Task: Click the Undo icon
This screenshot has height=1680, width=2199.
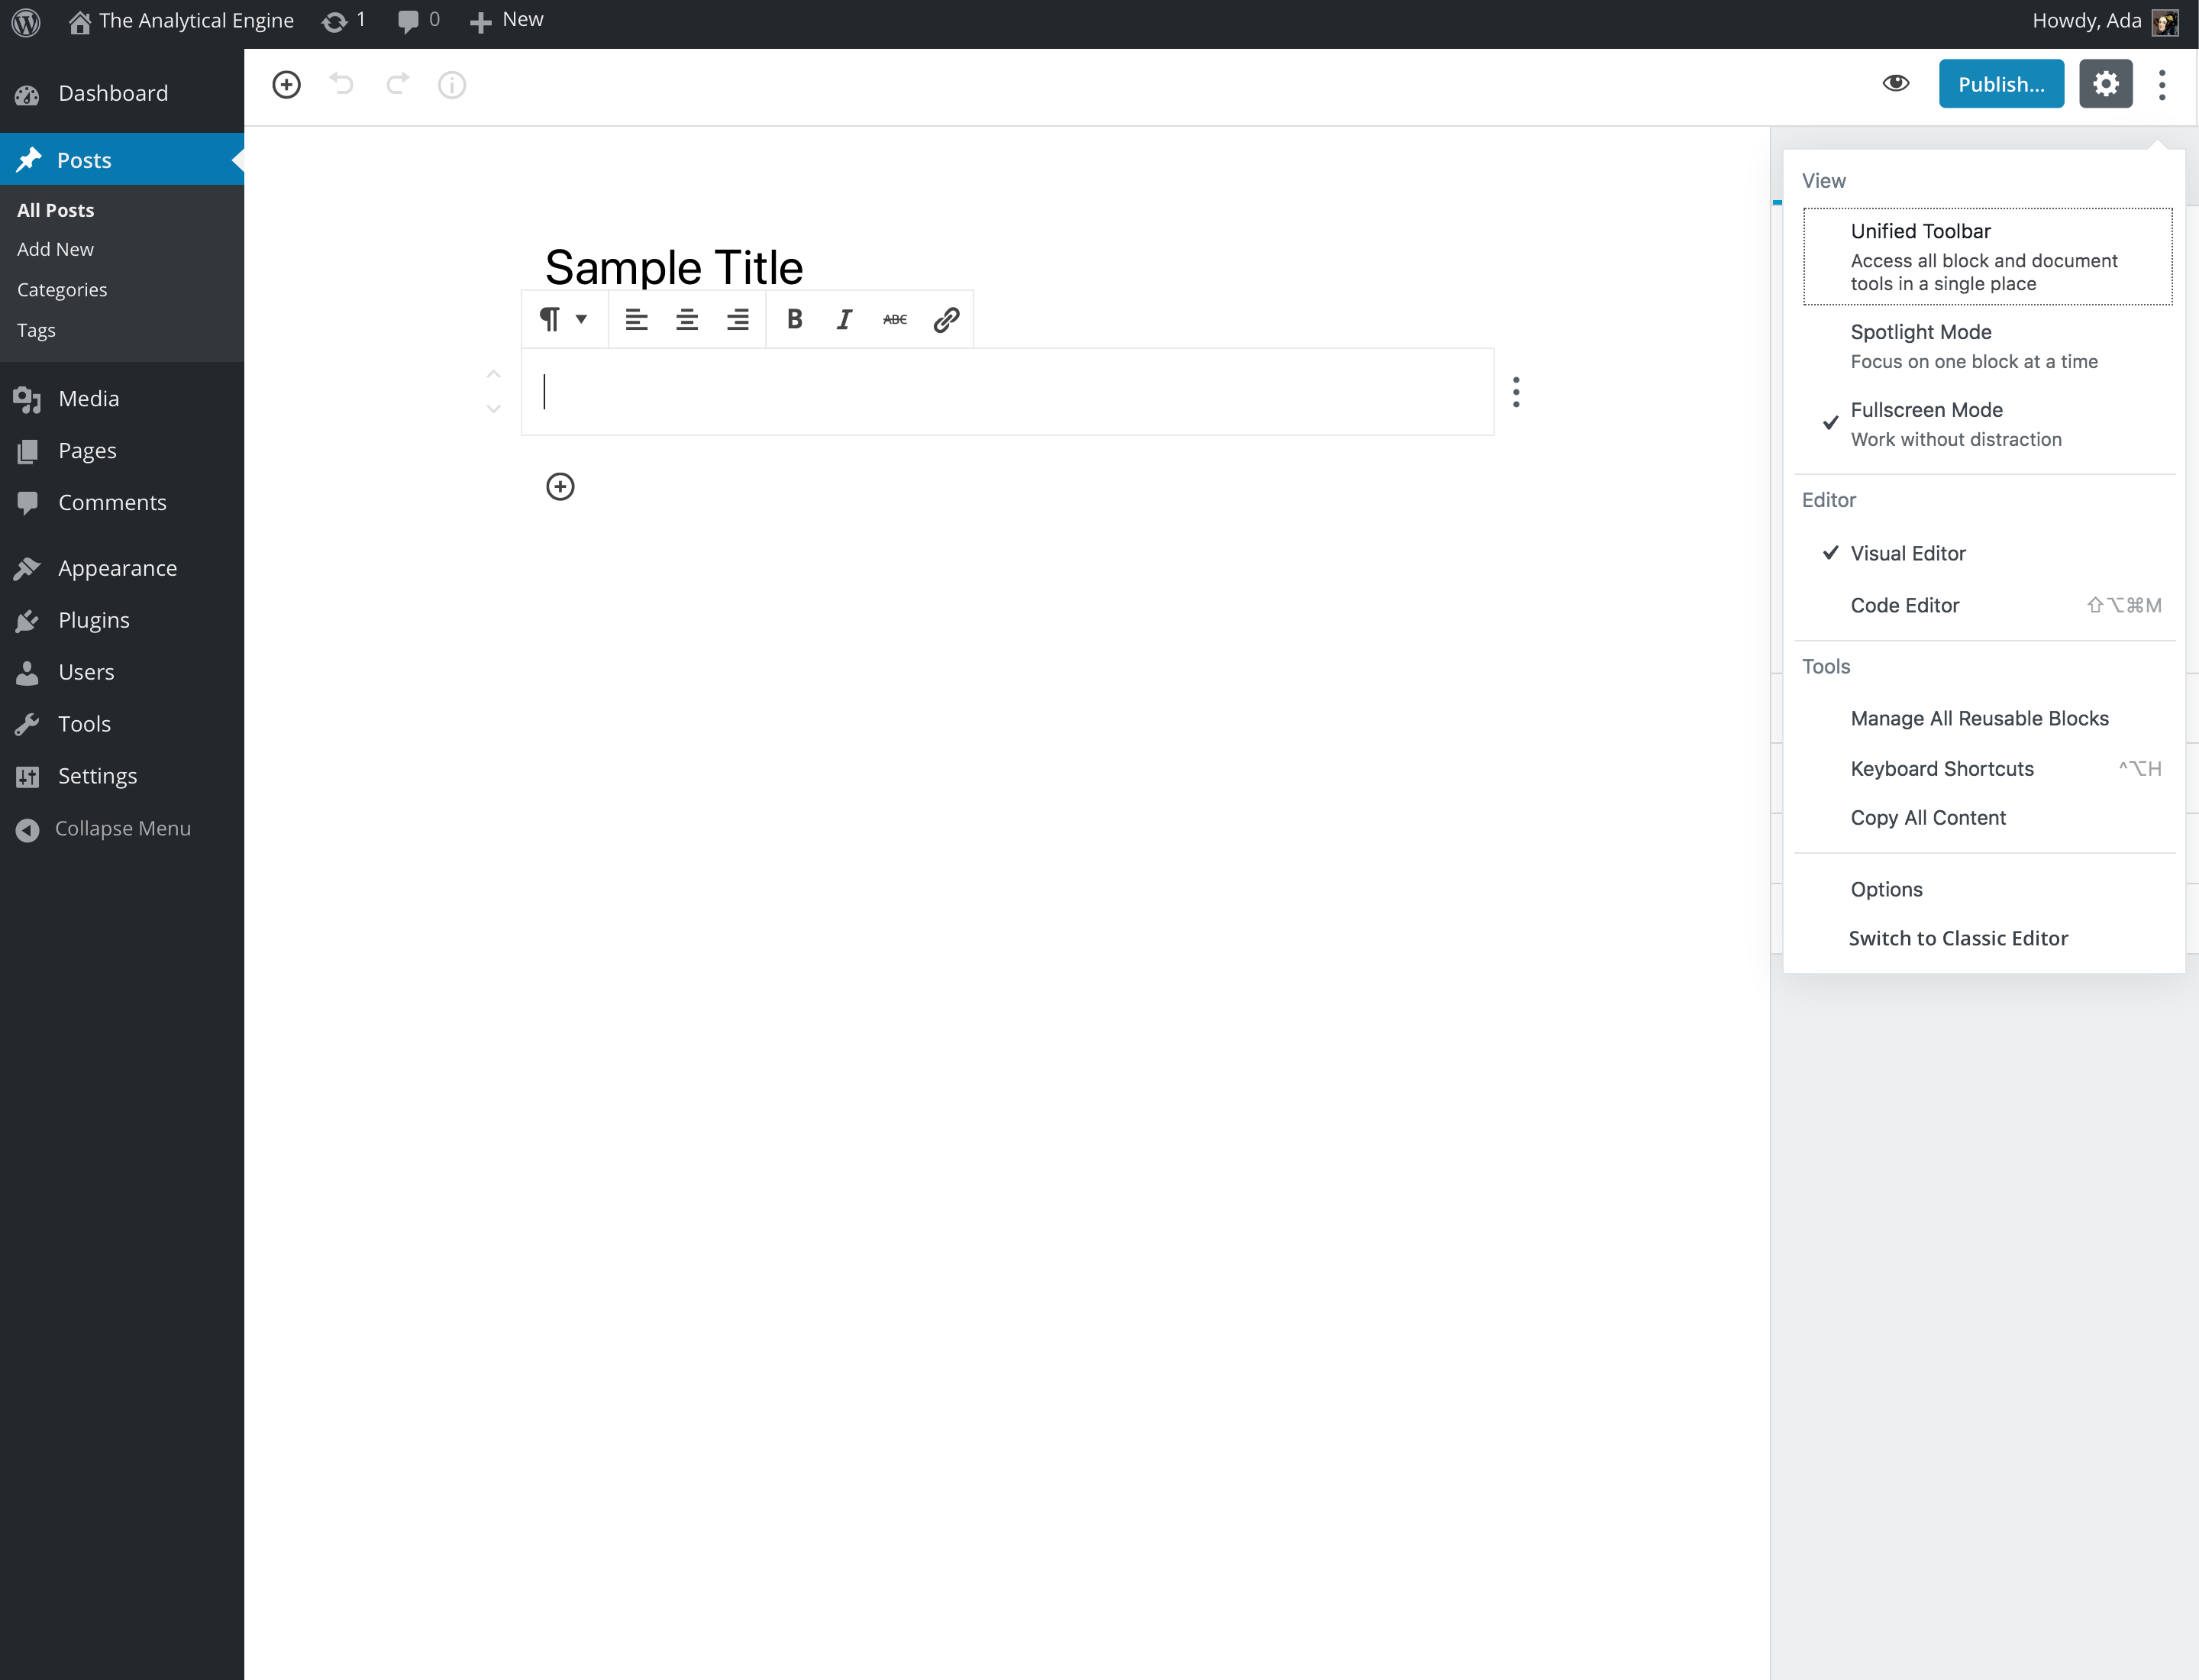Action: pyautogui.click(x=342, y=84)
